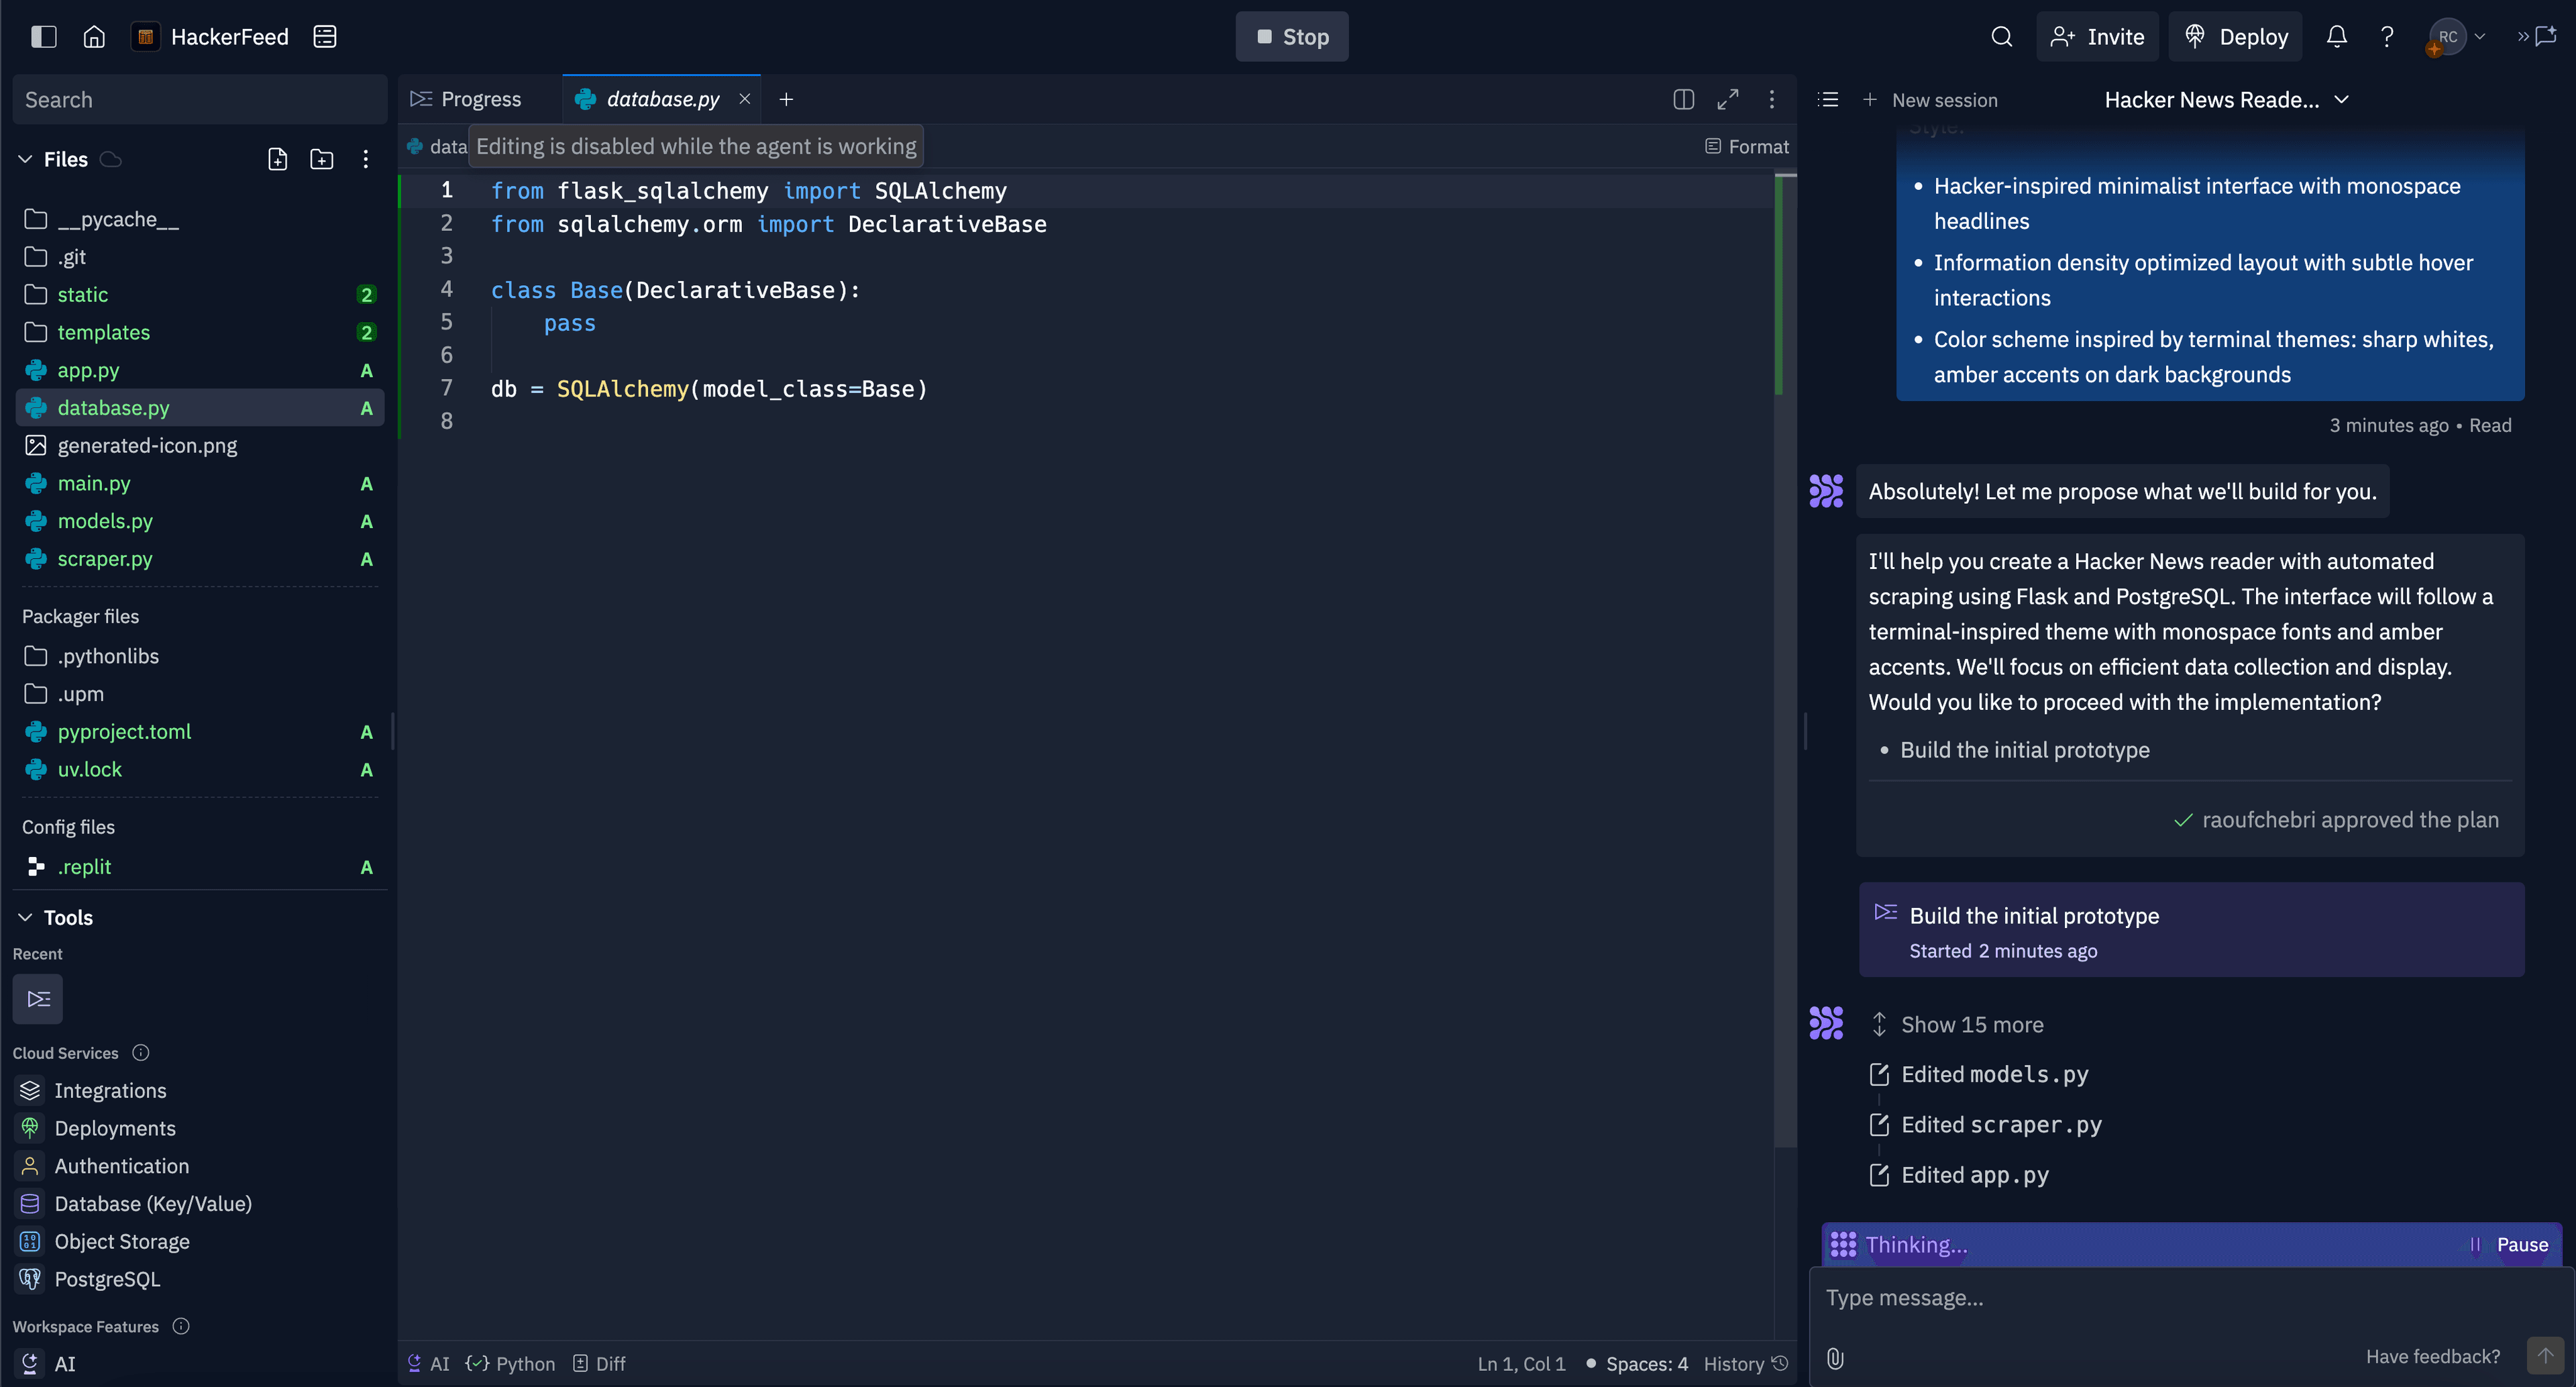
Task: Collapse the Tools section
Action: [x=25, y=917]
